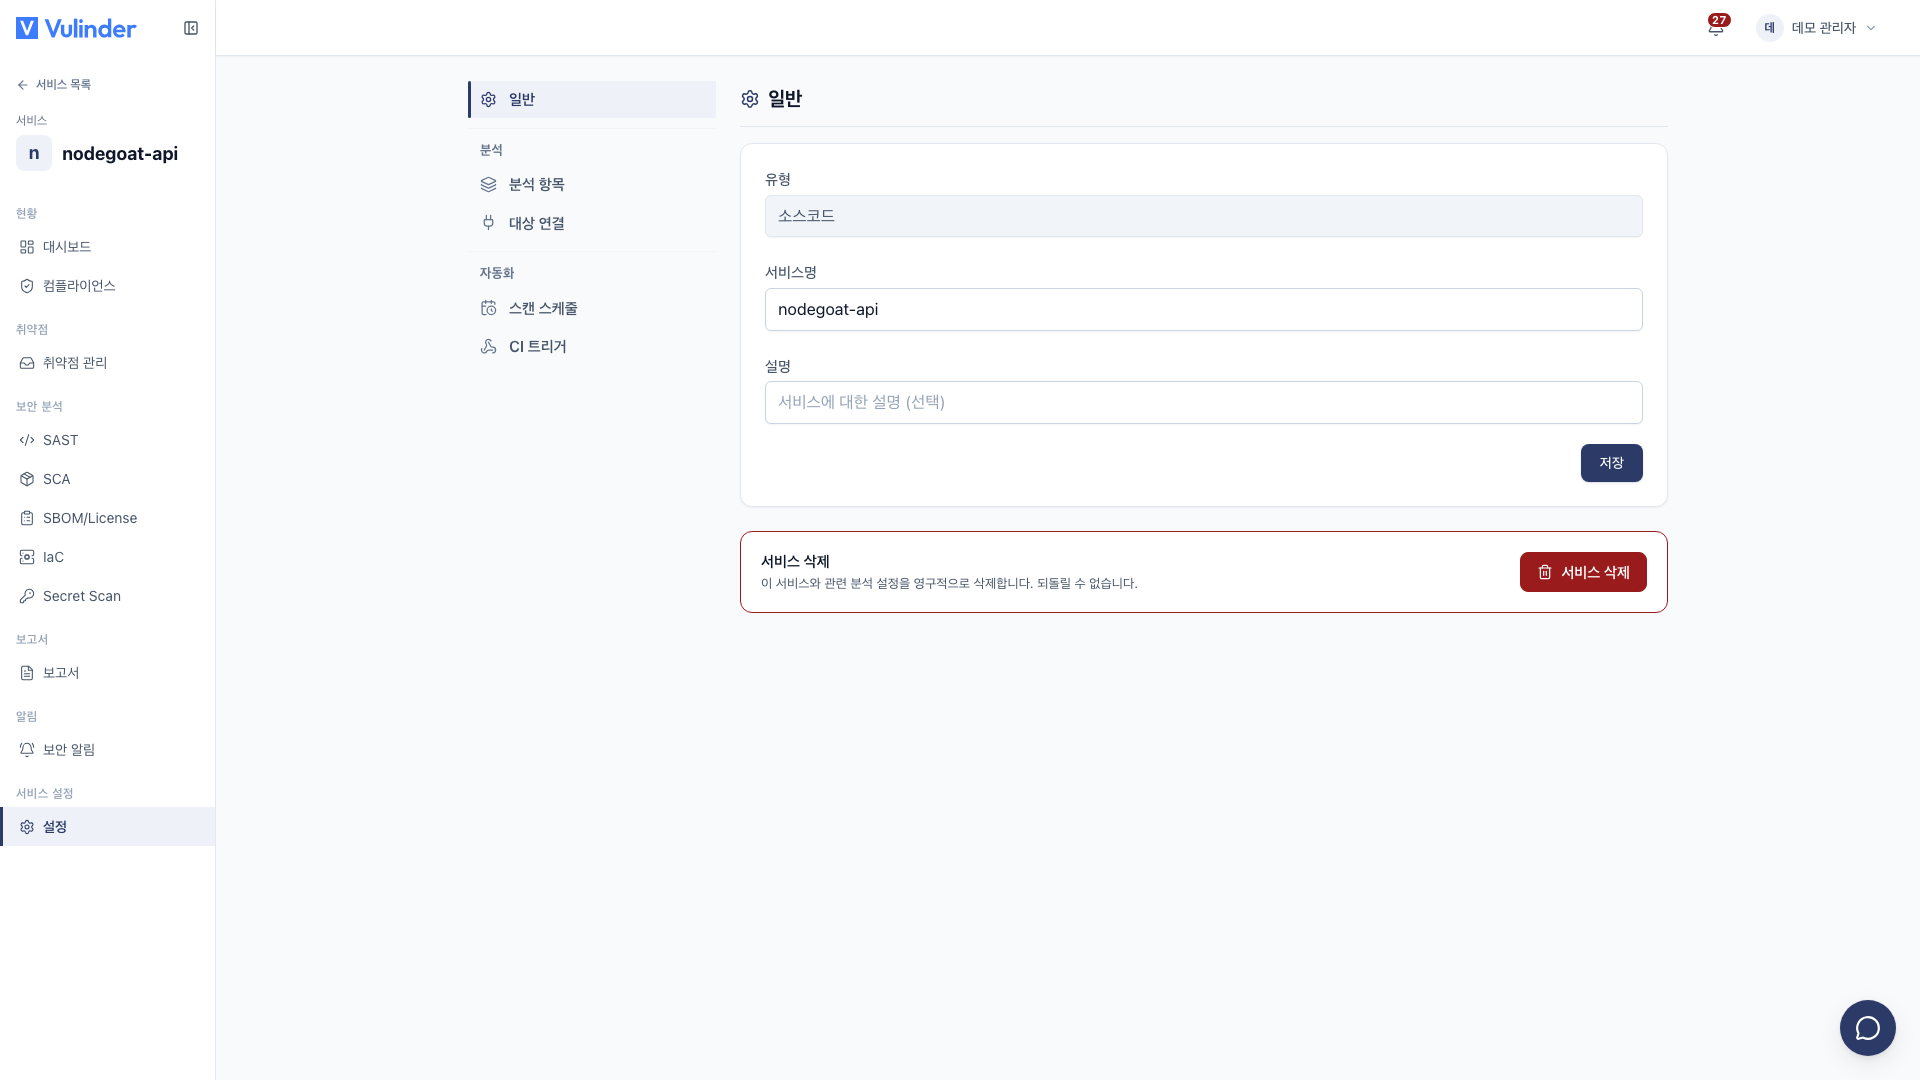Click the plug icon next to 대상 연결
This screenshot has width=1920, height=1080.
(488, 223)
